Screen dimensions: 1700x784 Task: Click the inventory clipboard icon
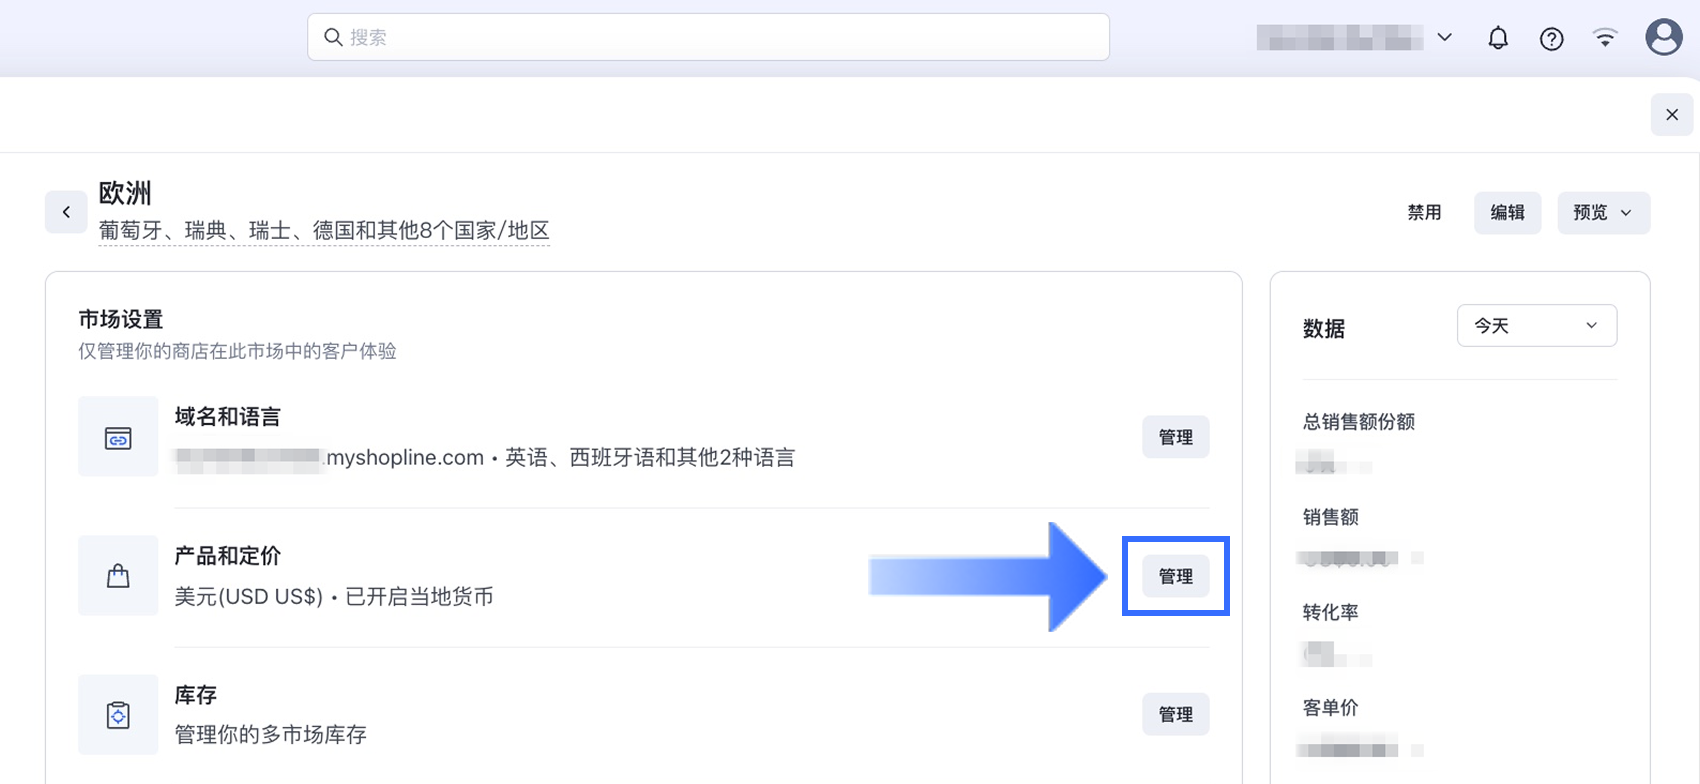(x=118, y=715)
